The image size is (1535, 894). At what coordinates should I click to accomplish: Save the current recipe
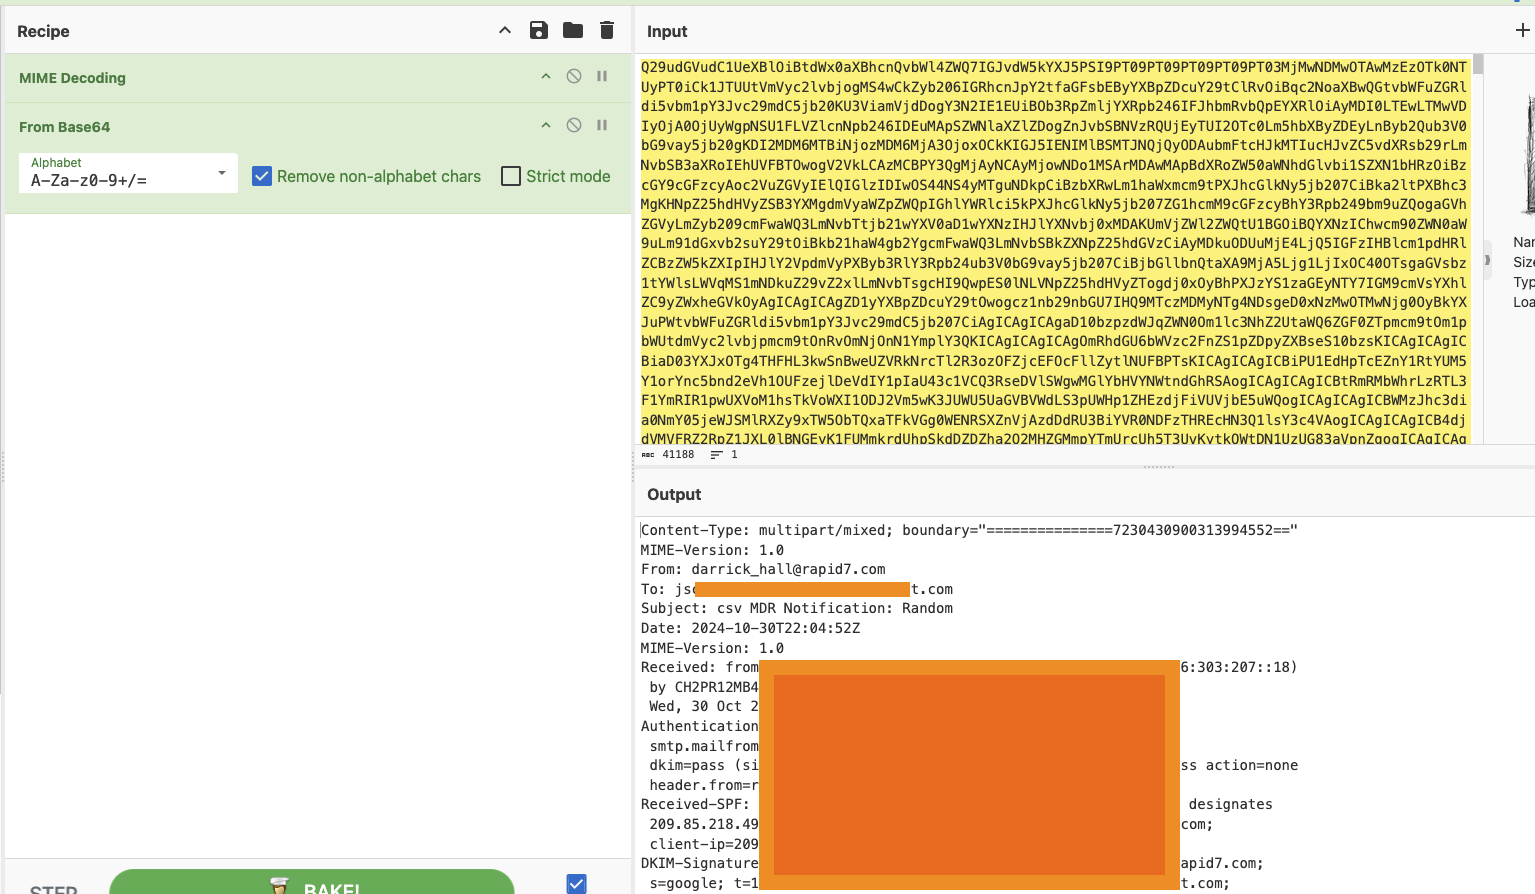point(539,30)
